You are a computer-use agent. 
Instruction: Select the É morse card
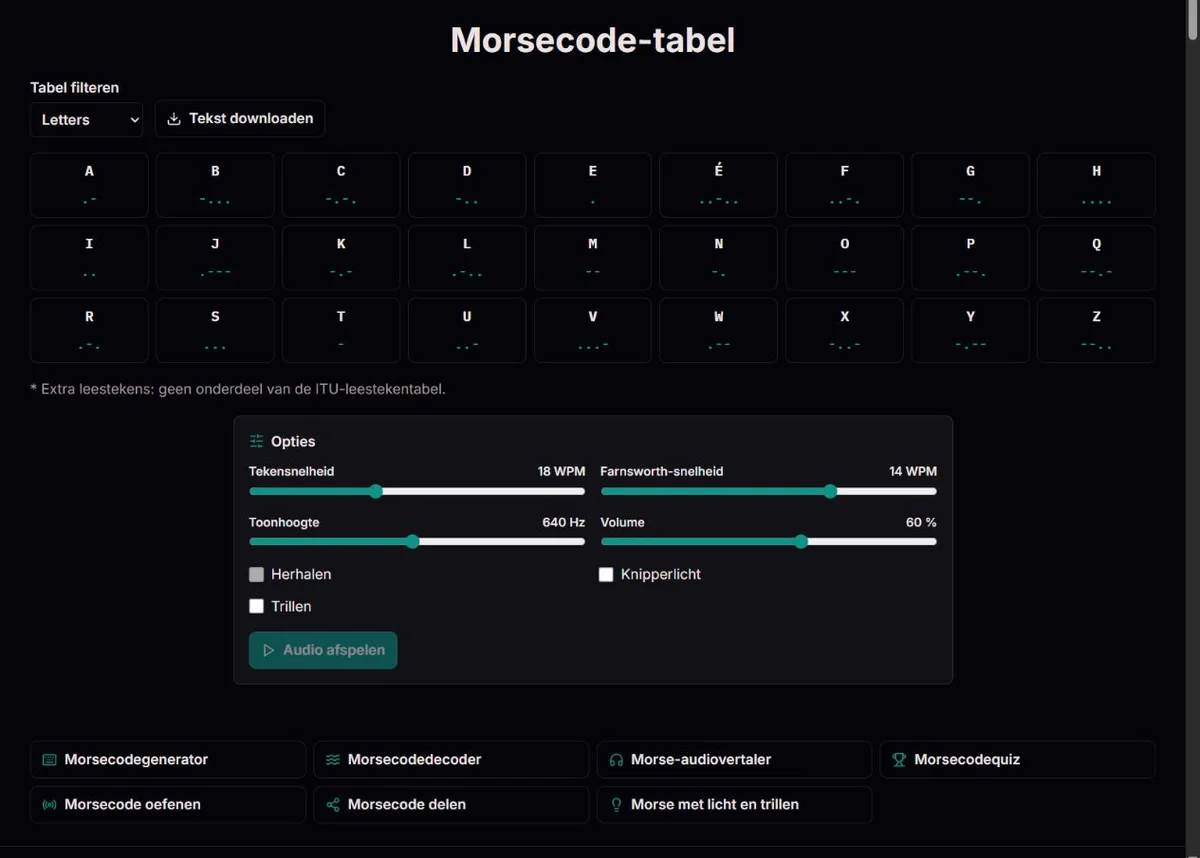pos(719,185)
